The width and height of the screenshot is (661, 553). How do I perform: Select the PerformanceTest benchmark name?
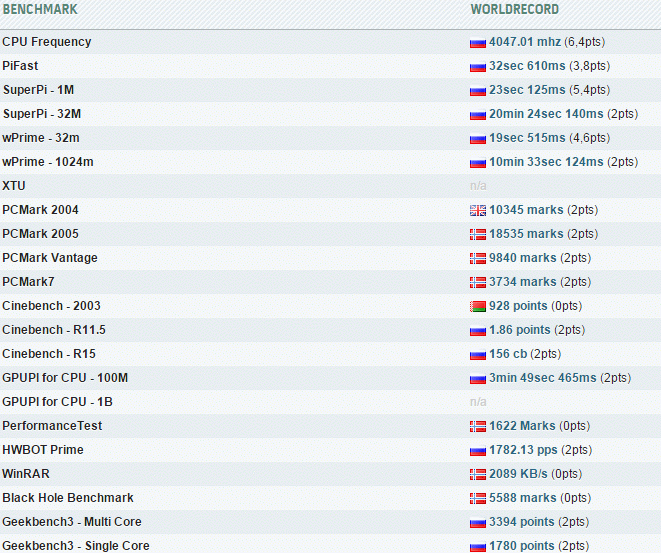click(52, 426)
